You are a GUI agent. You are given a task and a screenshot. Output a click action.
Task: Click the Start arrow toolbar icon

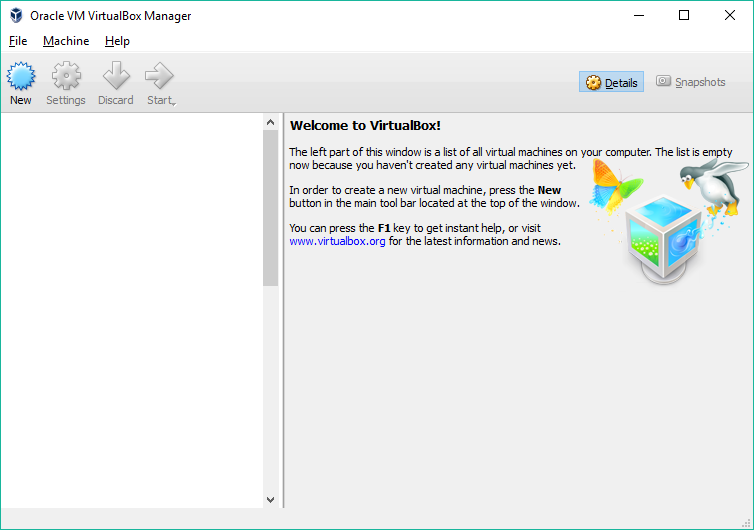tap(159, 76)
